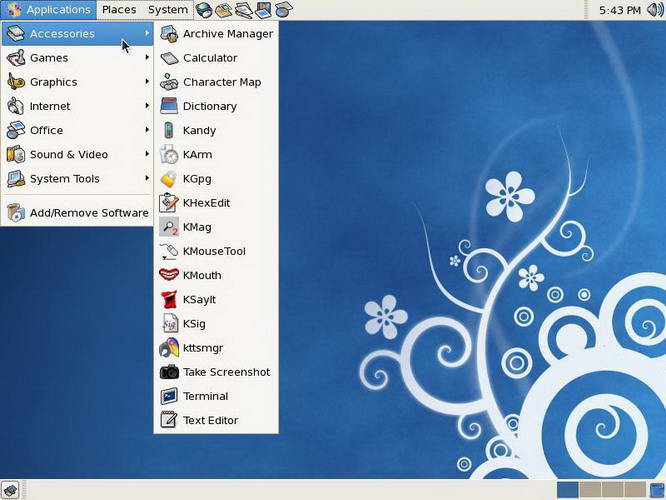Launch KMouth red lips entry
Viewport: 666px width, 500px height.
(202, 275)
